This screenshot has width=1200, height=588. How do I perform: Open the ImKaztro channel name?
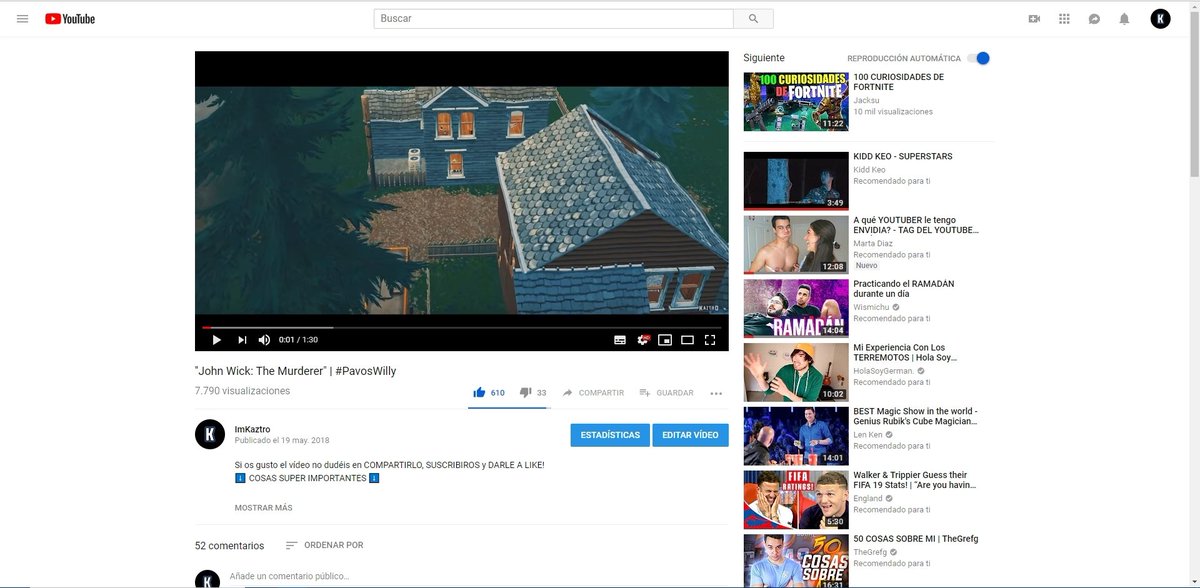tap(252, 429)
